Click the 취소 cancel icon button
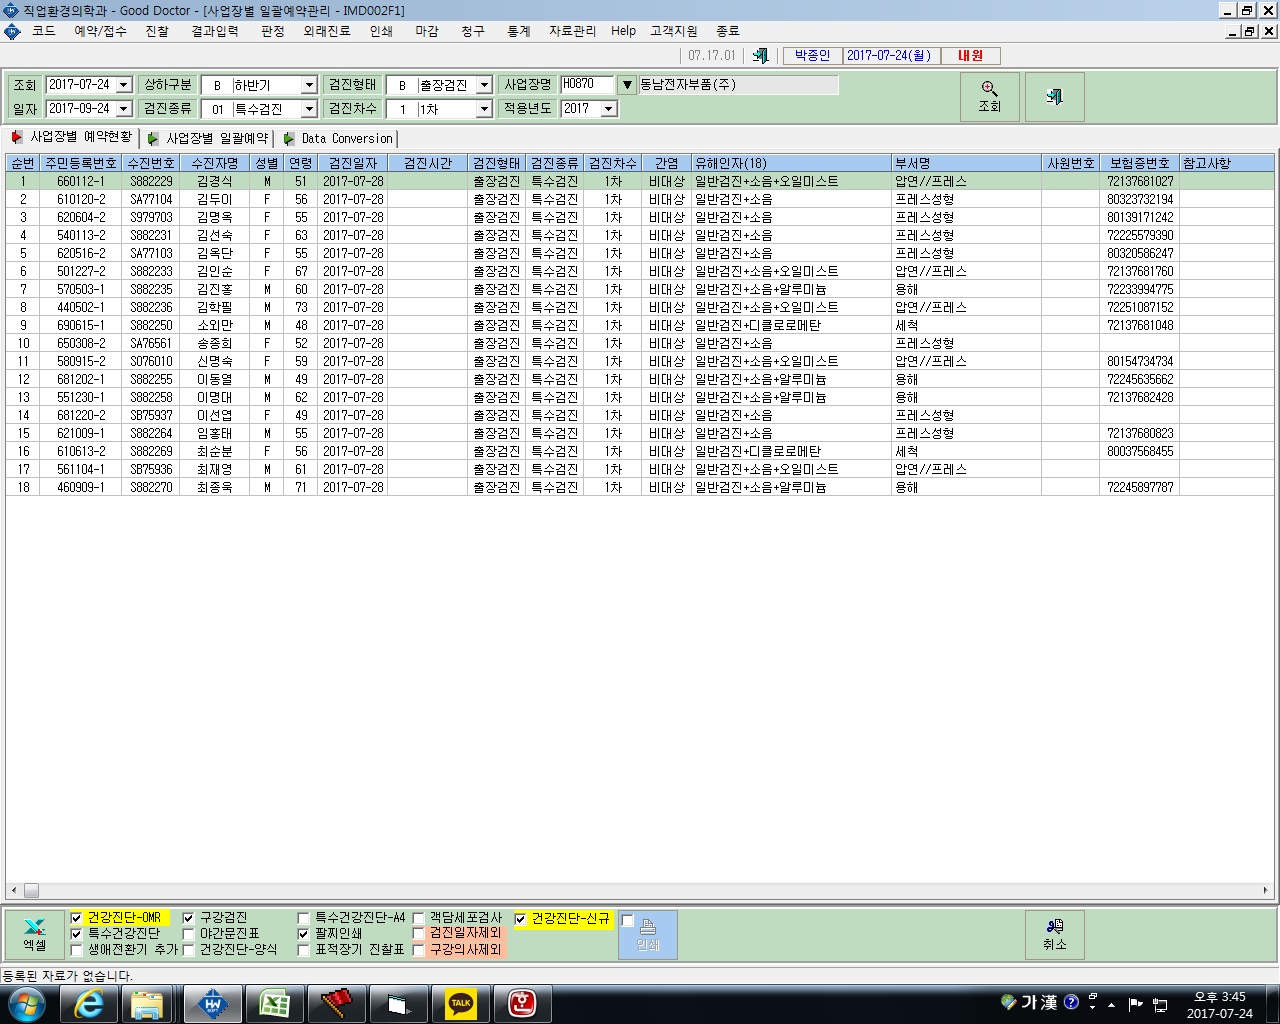The width and height of the screenshot is (1280, 1024). [1054, 935]
